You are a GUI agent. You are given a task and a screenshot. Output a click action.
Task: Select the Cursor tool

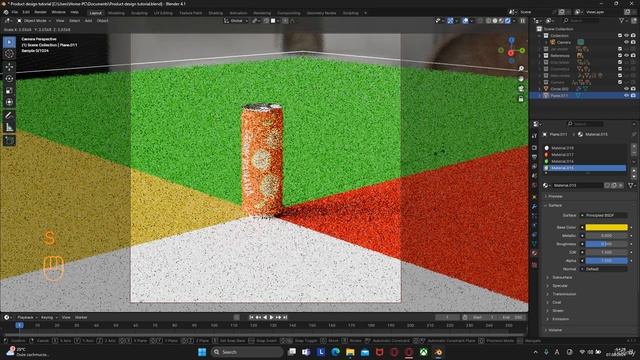[9, 54]
